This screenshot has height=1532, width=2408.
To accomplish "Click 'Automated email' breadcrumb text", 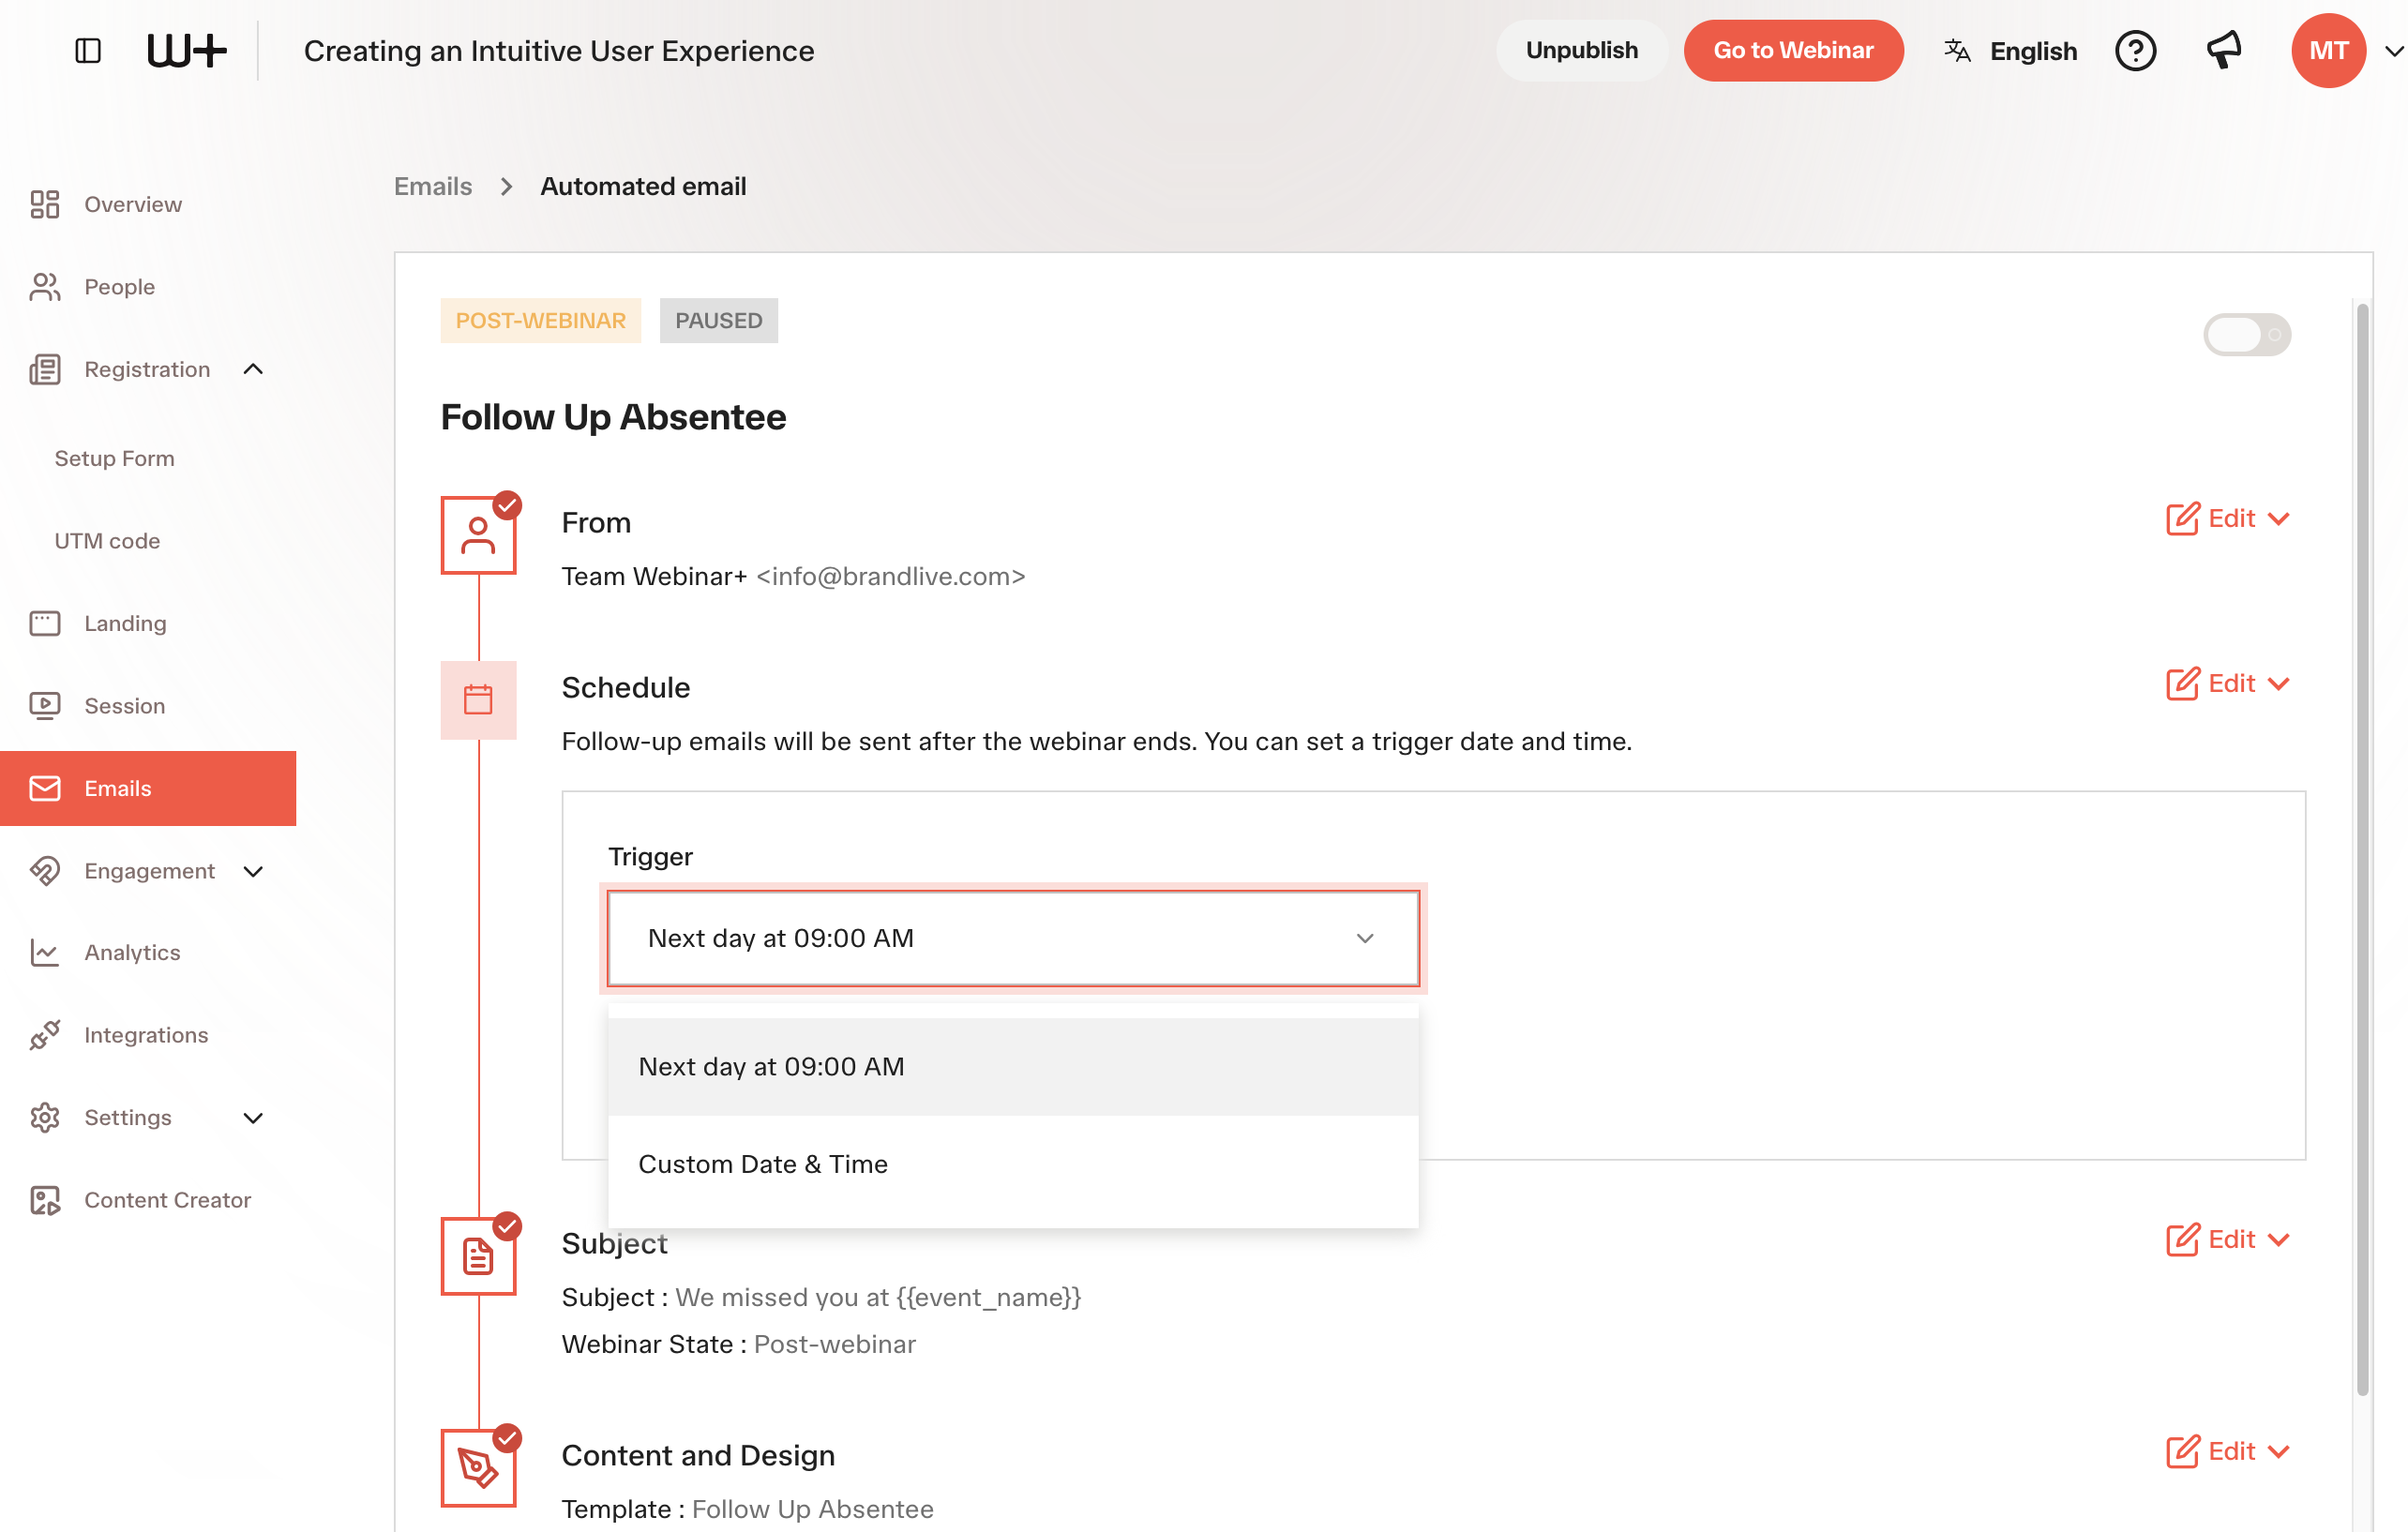I will 644,186.
